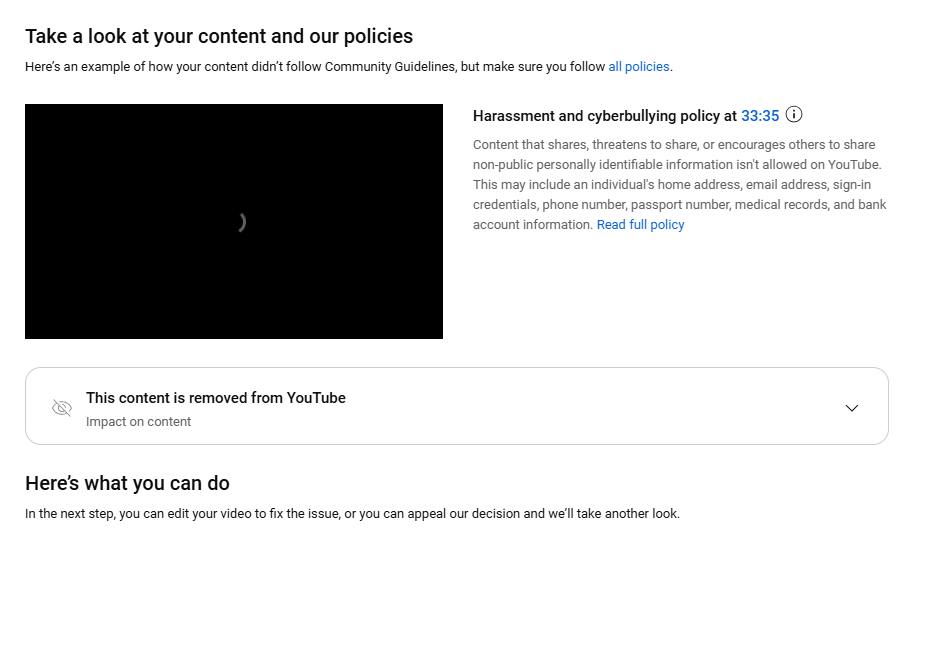Viewport: 928px width, 649px height.
Task: Open the 'Read full policy' link
Action: tap(640, 225)
